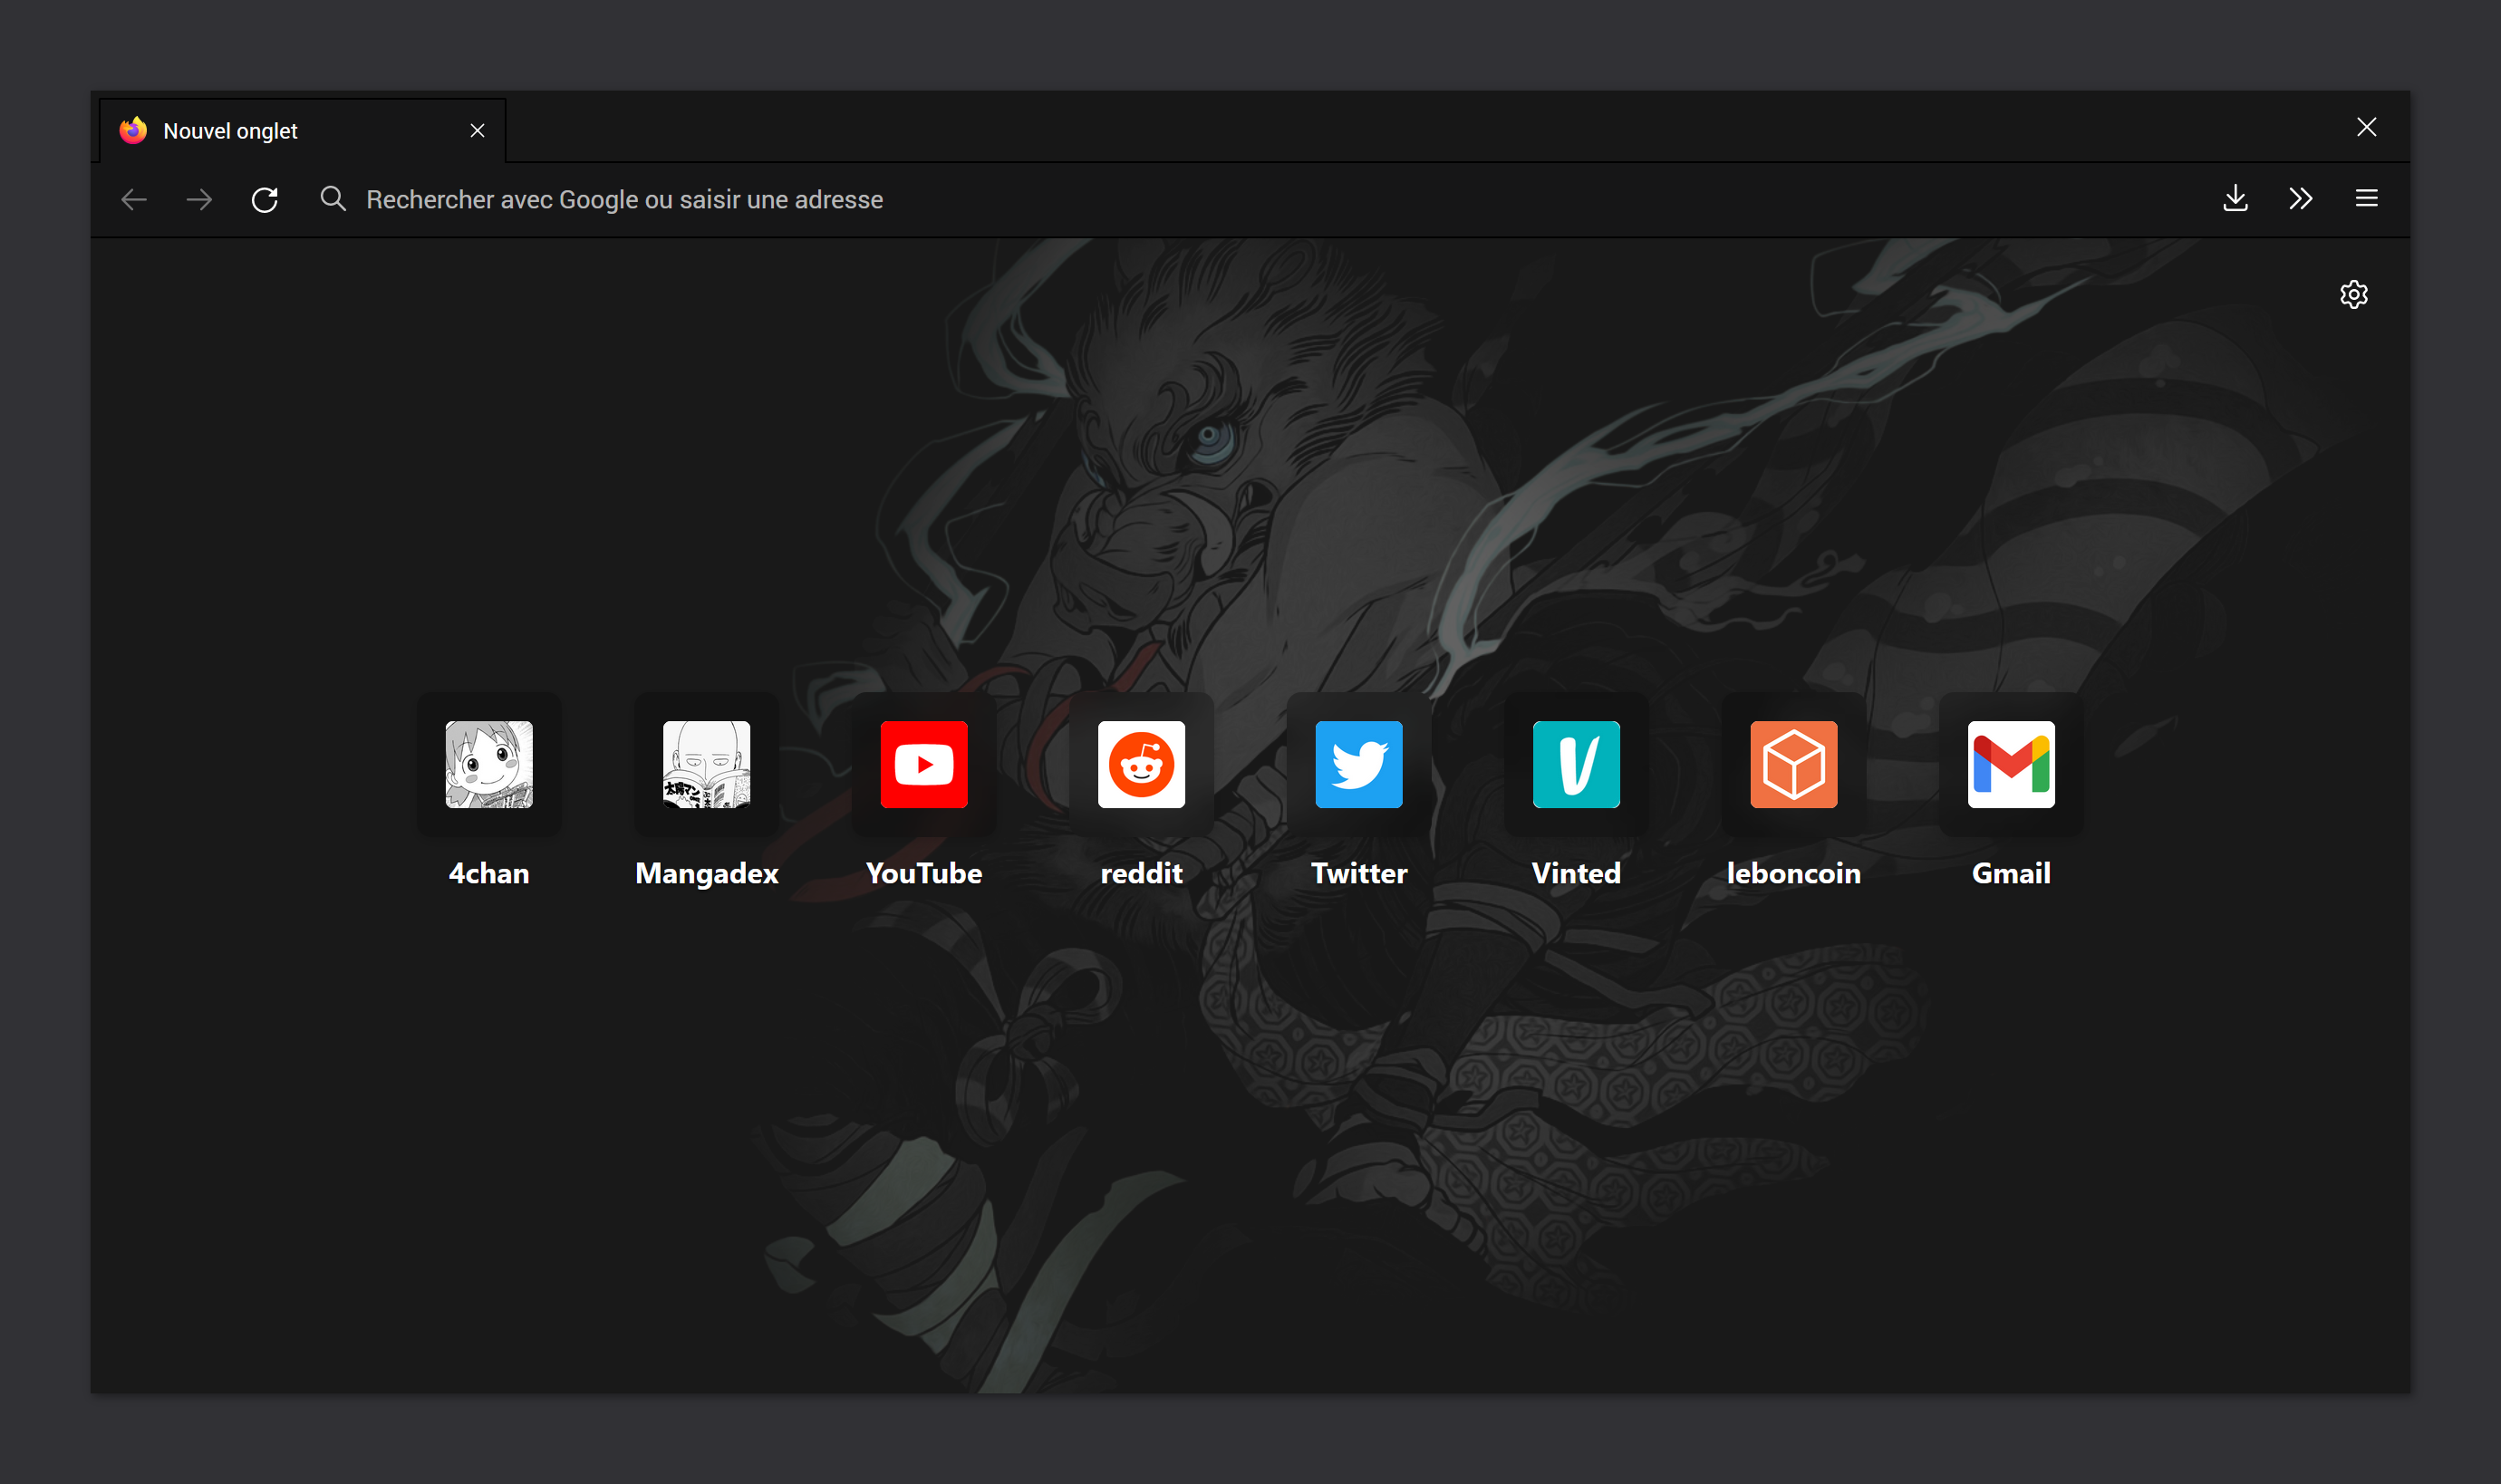This screenshot has width=2501, height=1484.
Task: Reload the current page
Action: (x=265, y=200)
